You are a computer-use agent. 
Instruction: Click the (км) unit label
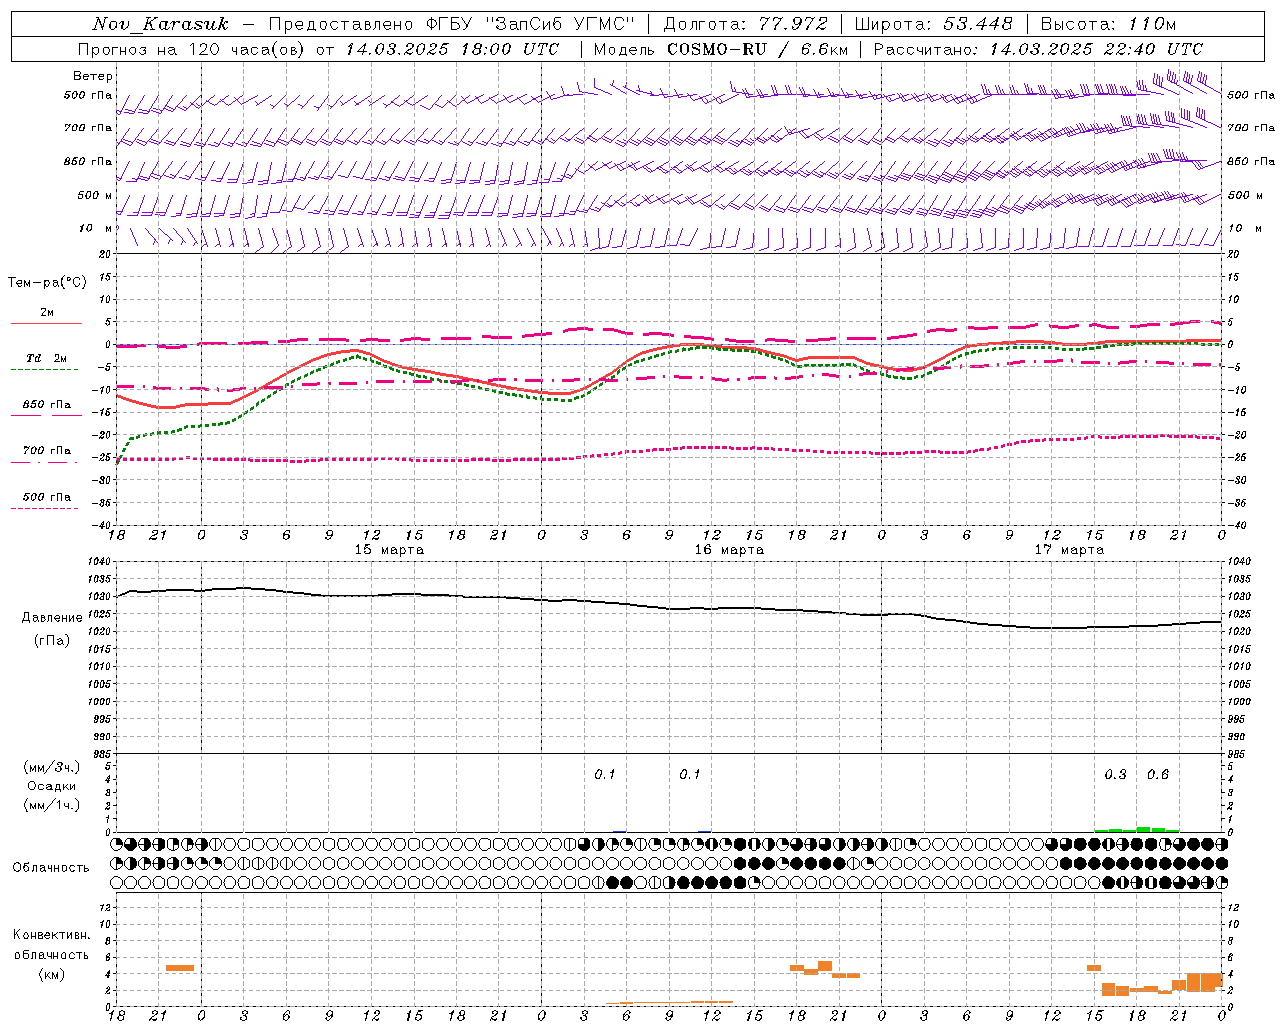[x=52, y=974]
